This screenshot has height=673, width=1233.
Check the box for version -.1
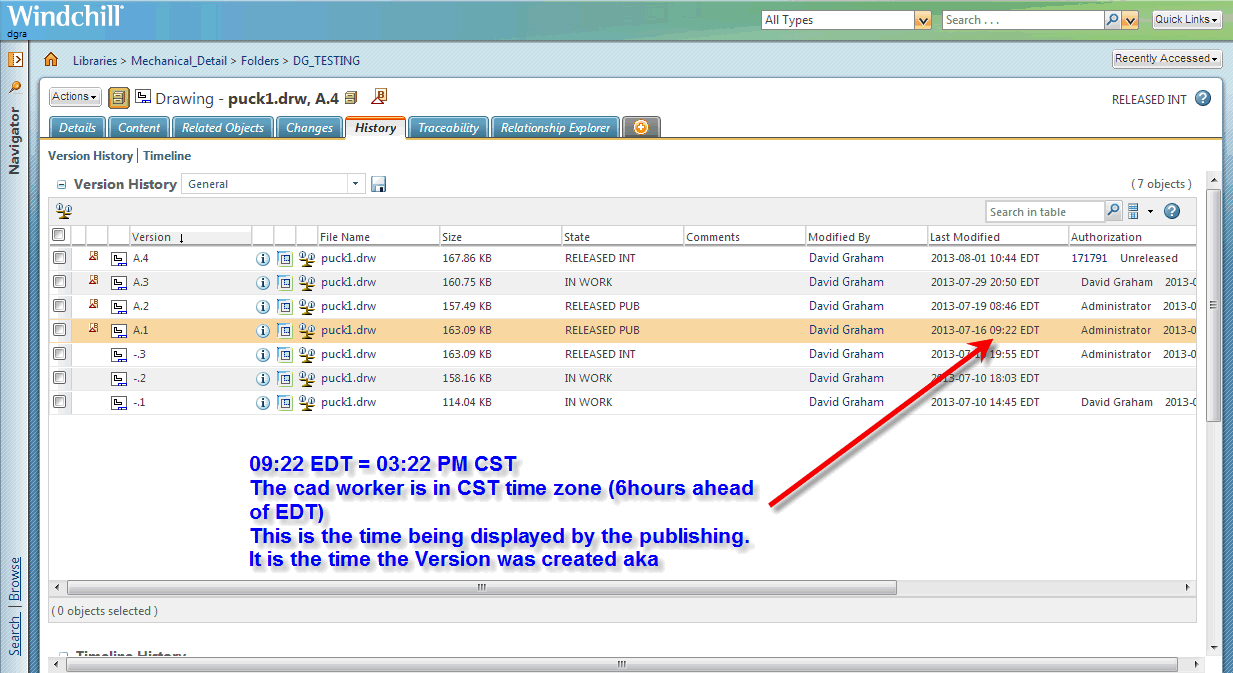[59, 401]
